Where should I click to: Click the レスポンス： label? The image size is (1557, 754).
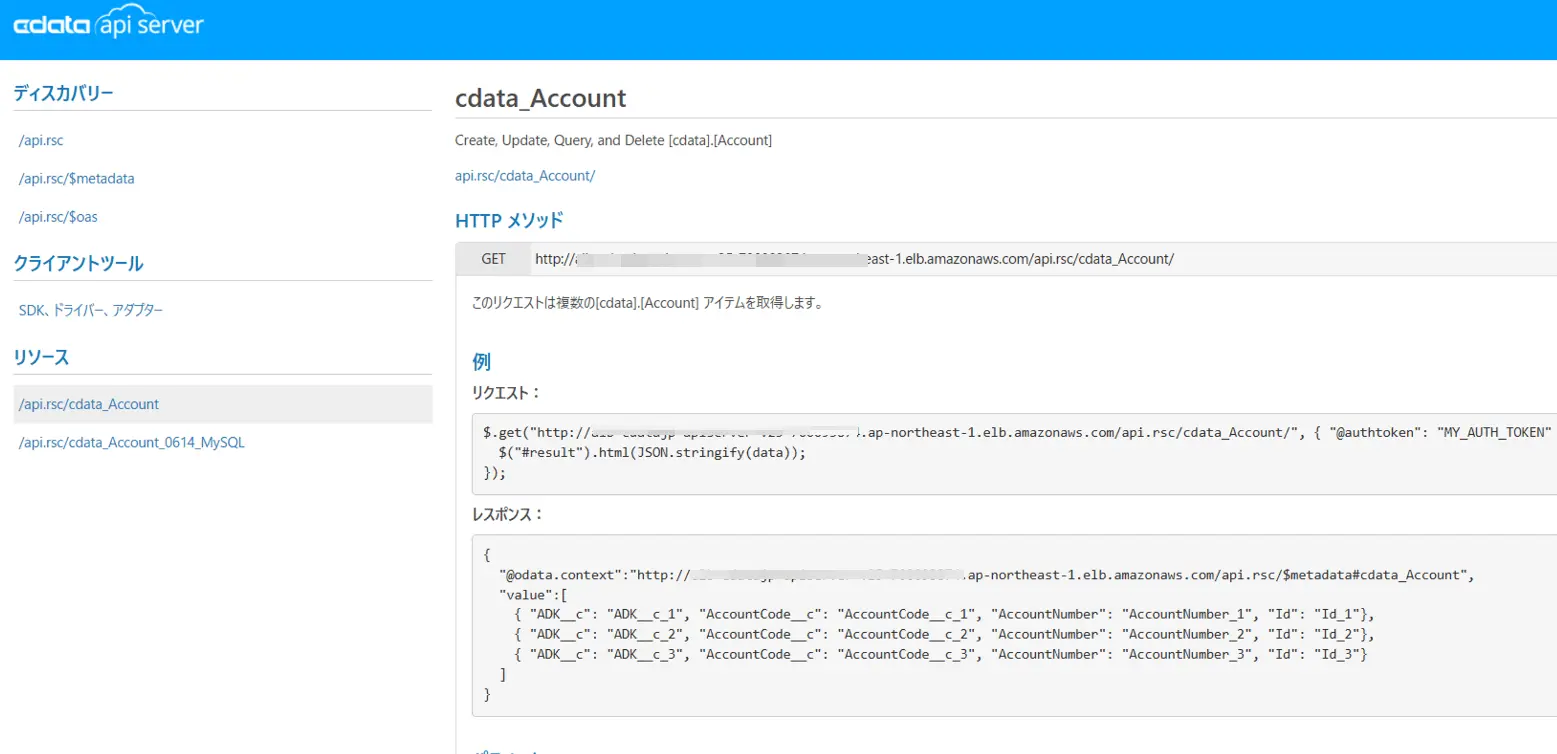(x=507, y=514)
